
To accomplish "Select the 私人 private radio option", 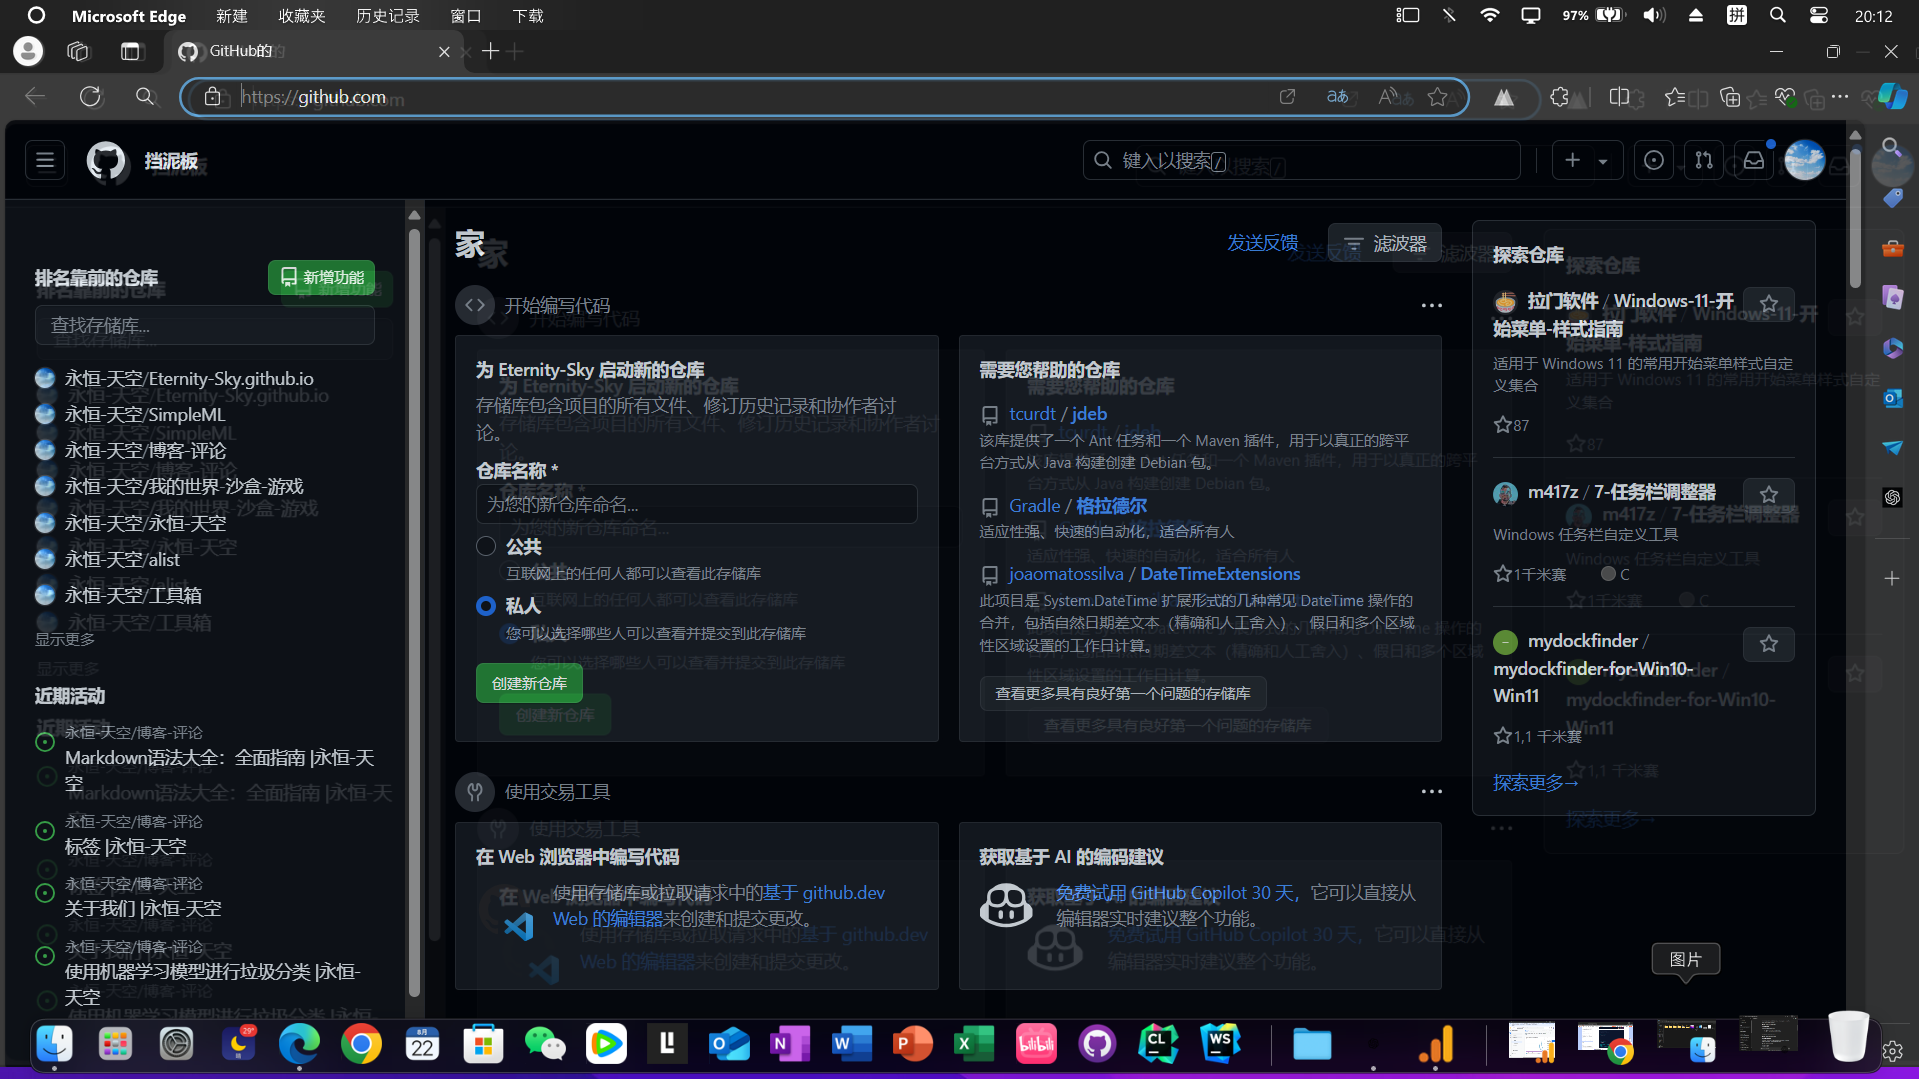I will click(486, 606).
